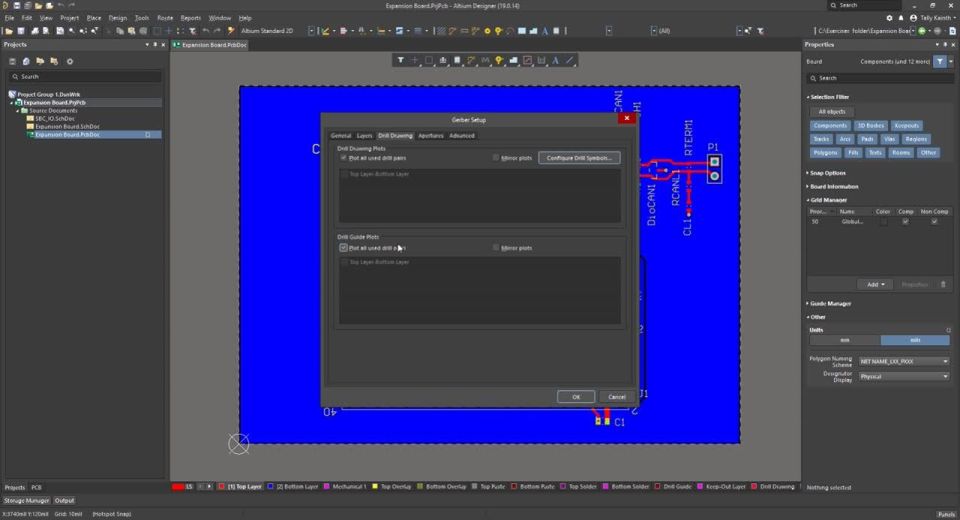The height and width of the screenshot is (520, 960).
Task: Click the cross-probe lightning icon in toolbar
Action: pyautogui.click(x=231, y=31)
